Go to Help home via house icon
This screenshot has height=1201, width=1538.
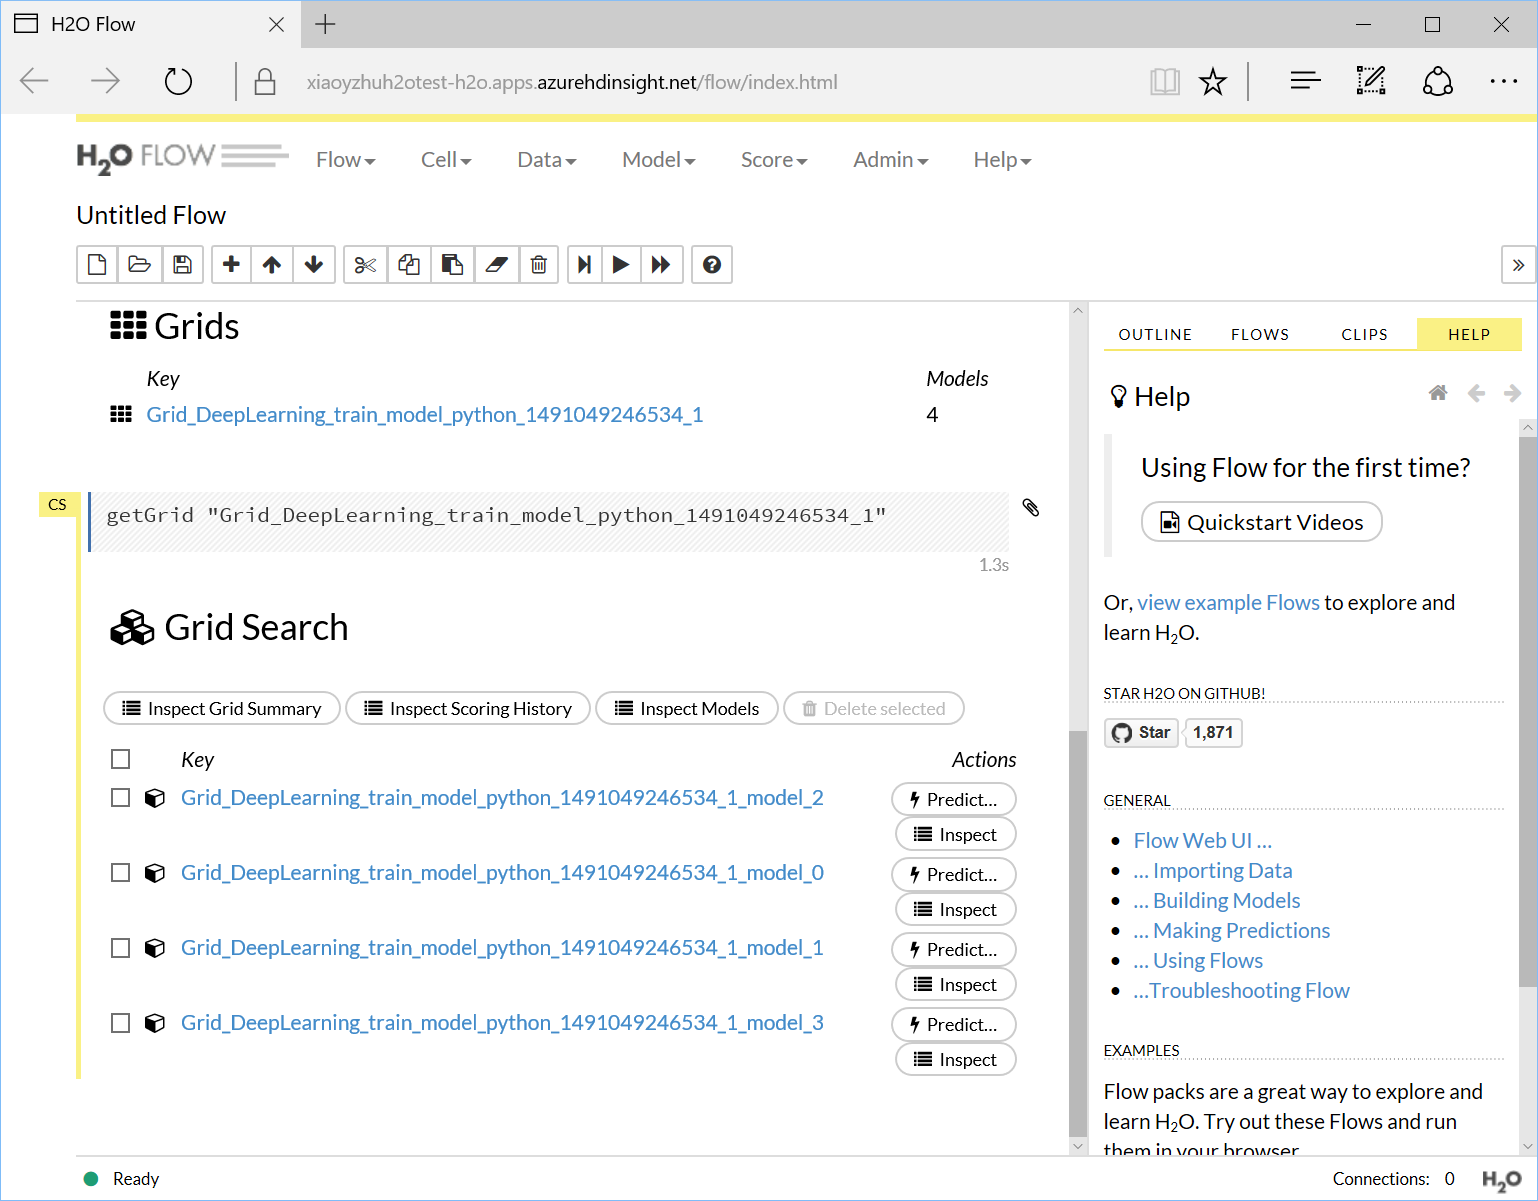coord(1438,393)
